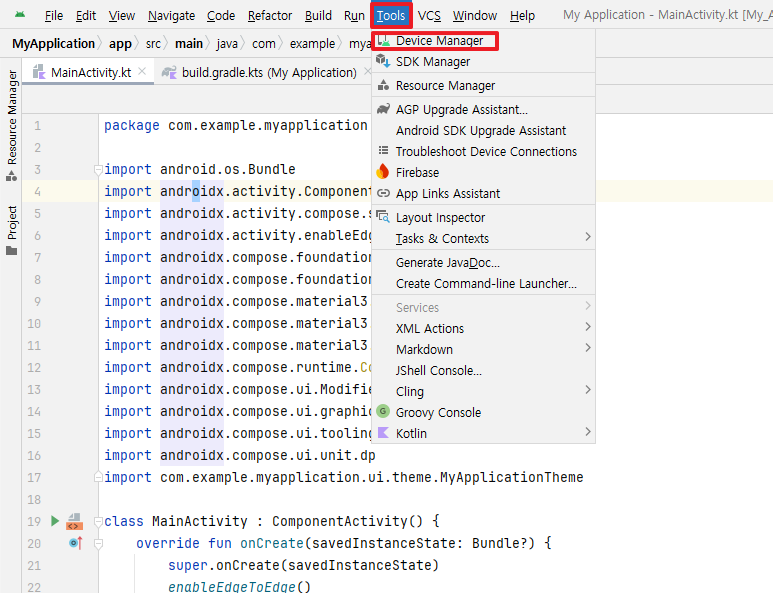Click the Device Manager menu icon
Screen dimensions: 773x593
(x=383, y=40)
